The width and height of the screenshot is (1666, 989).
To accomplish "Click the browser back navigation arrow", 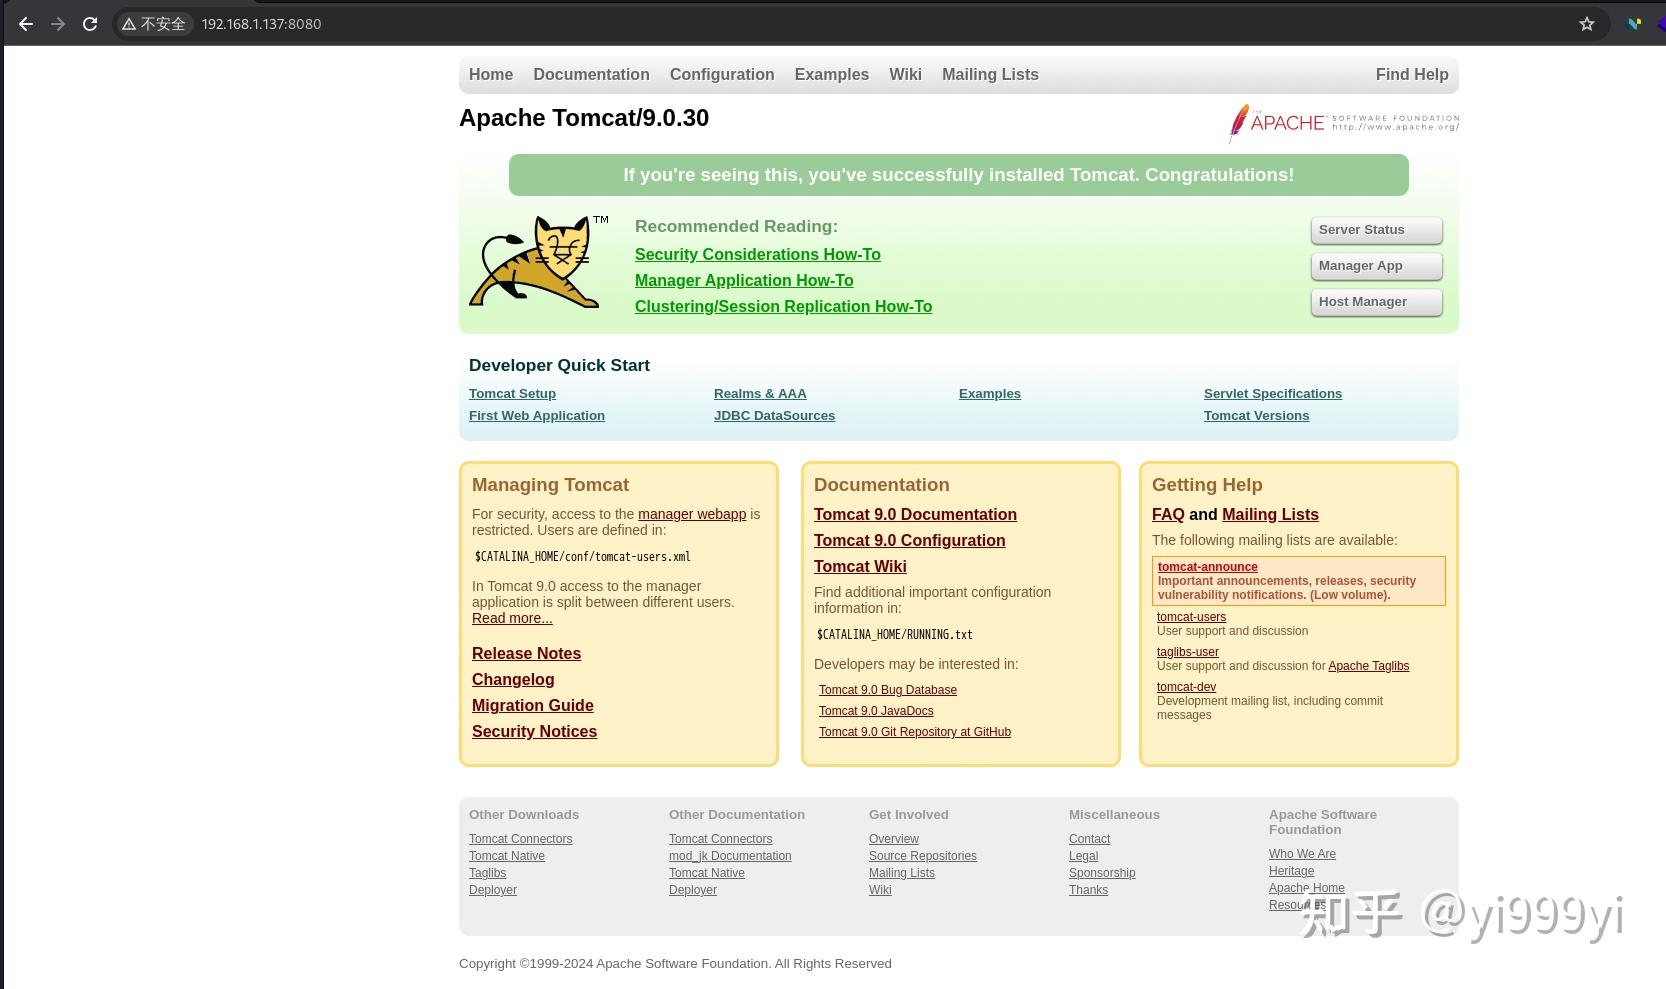I will (25, 24).
